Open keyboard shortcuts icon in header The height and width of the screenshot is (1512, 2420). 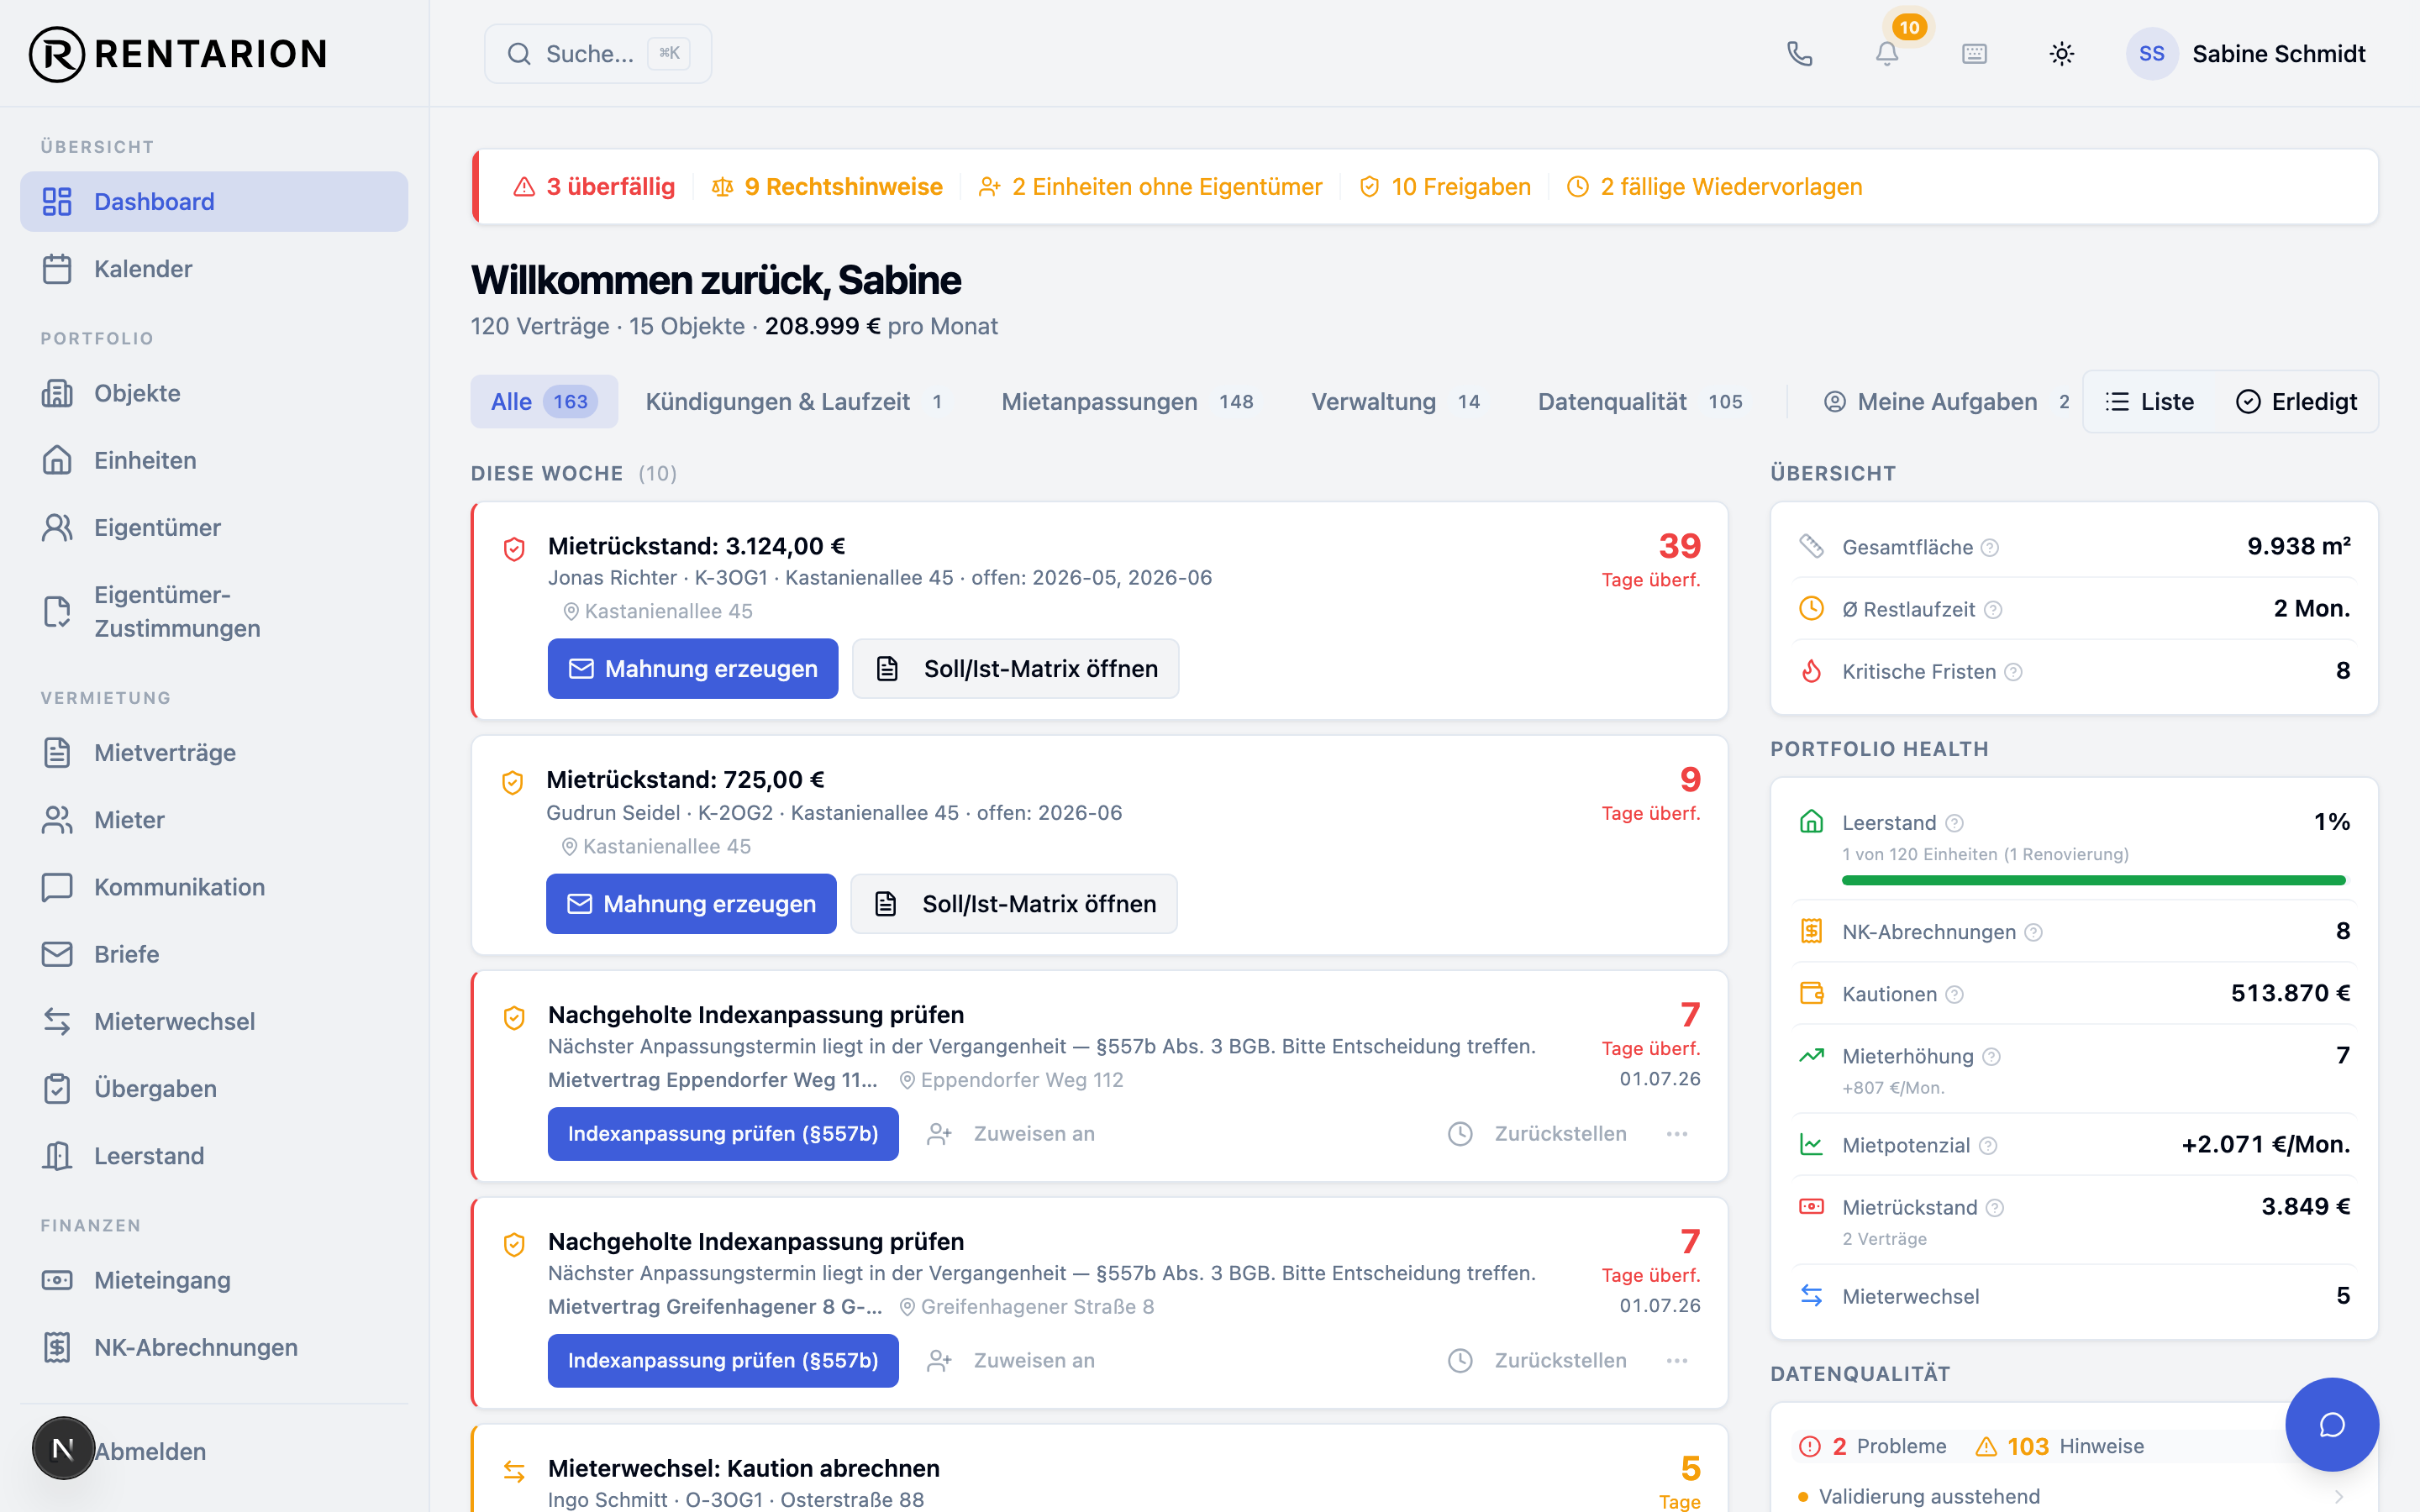click(x=1974, y=54)
